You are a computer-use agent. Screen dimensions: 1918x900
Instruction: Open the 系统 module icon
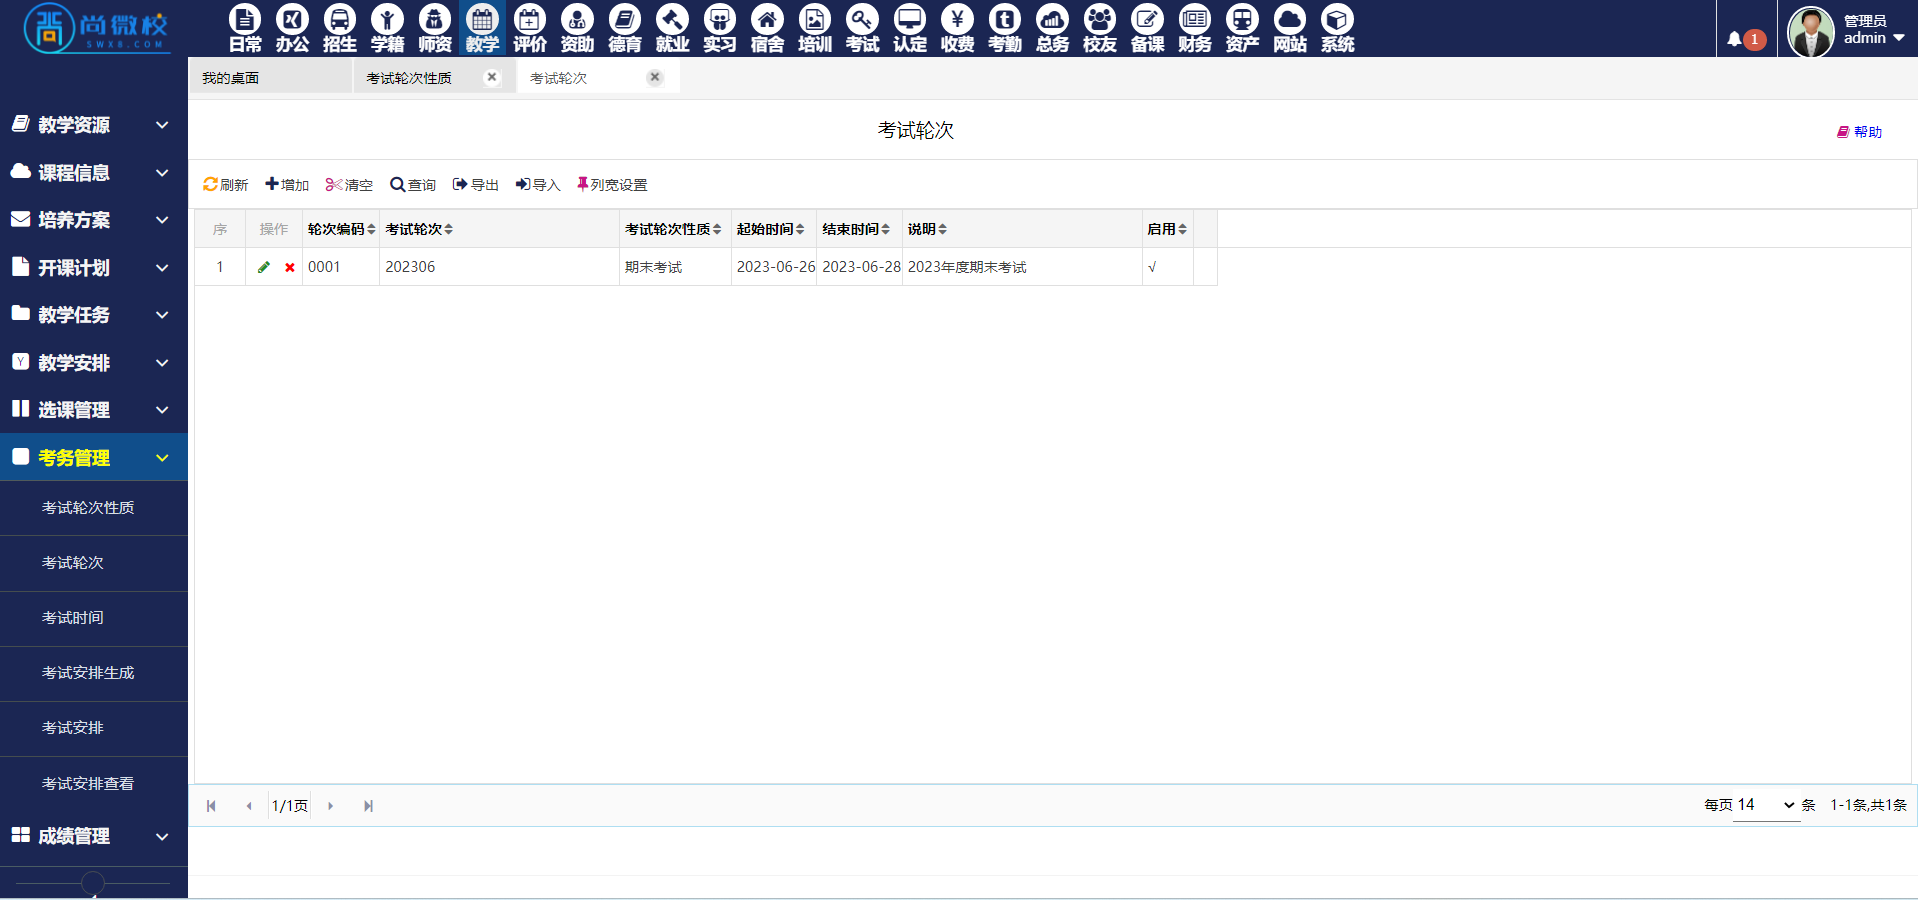pyautogui.click(x=1337, y=28)
